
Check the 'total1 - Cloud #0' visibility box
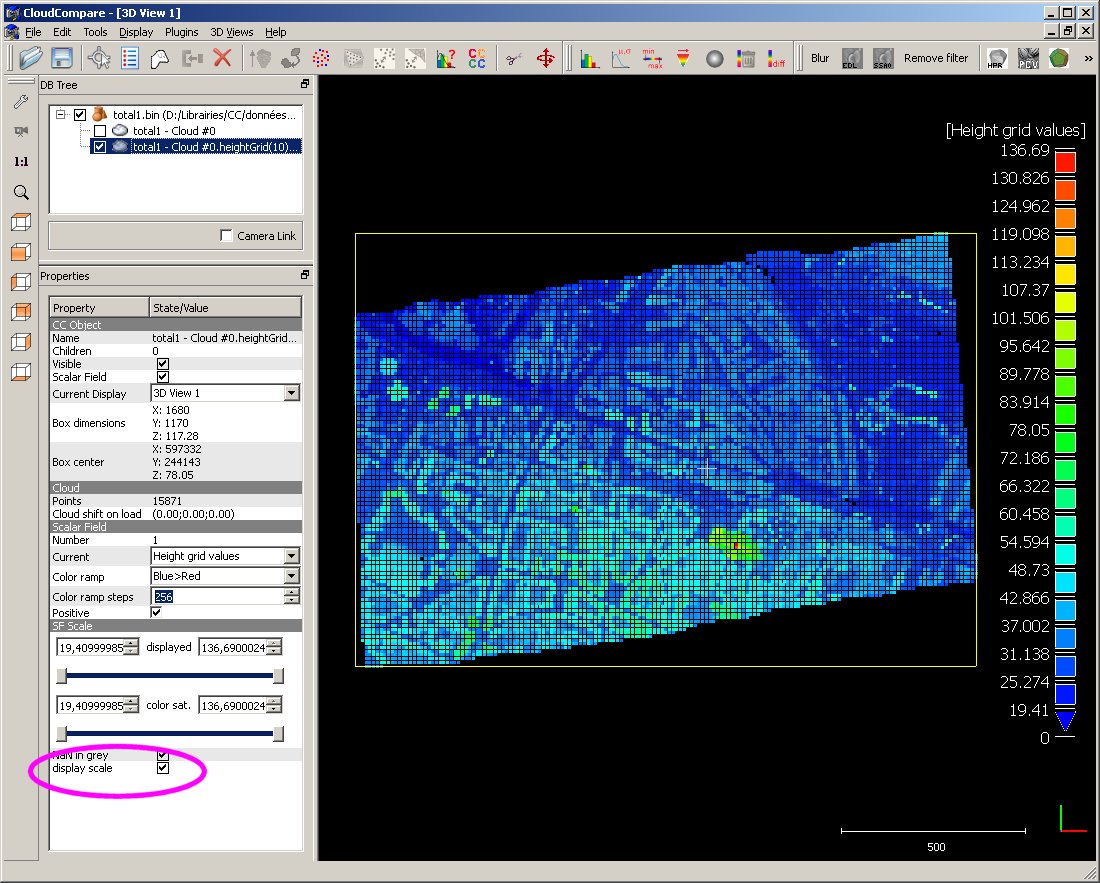point(99,131)
